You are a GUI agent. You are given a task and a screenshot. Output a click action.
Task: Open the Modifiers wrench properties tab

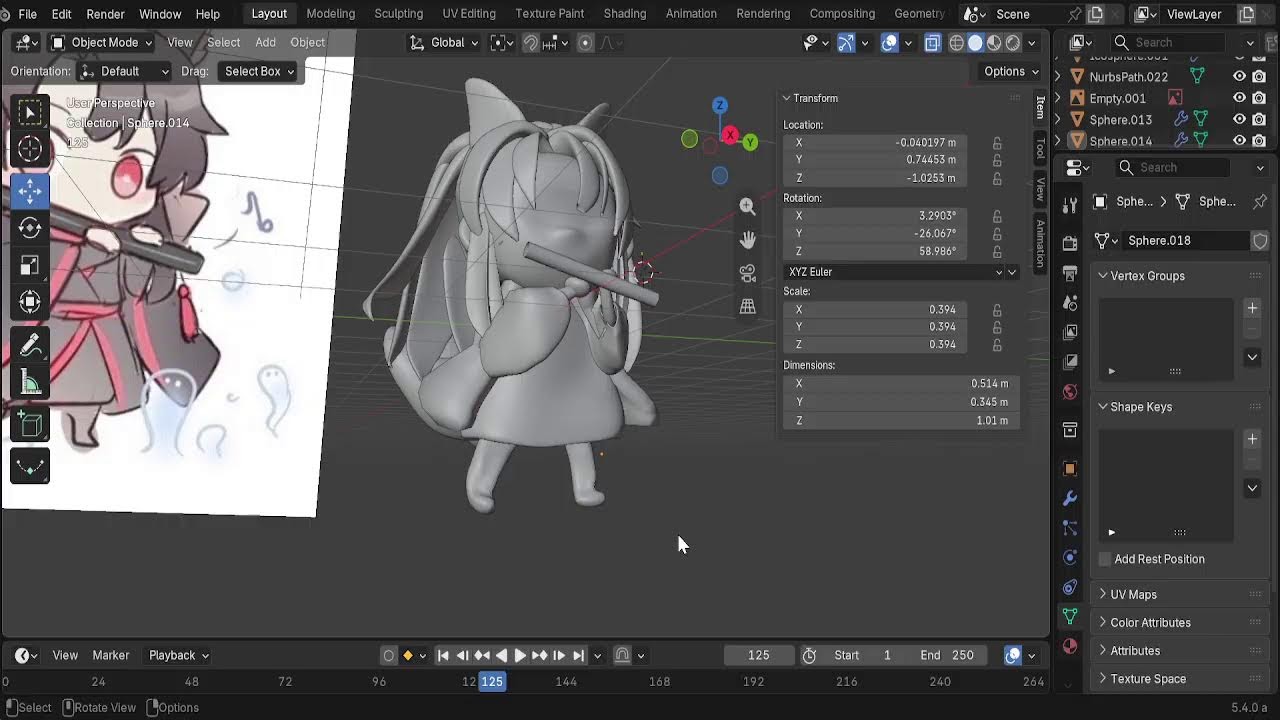1070,498
